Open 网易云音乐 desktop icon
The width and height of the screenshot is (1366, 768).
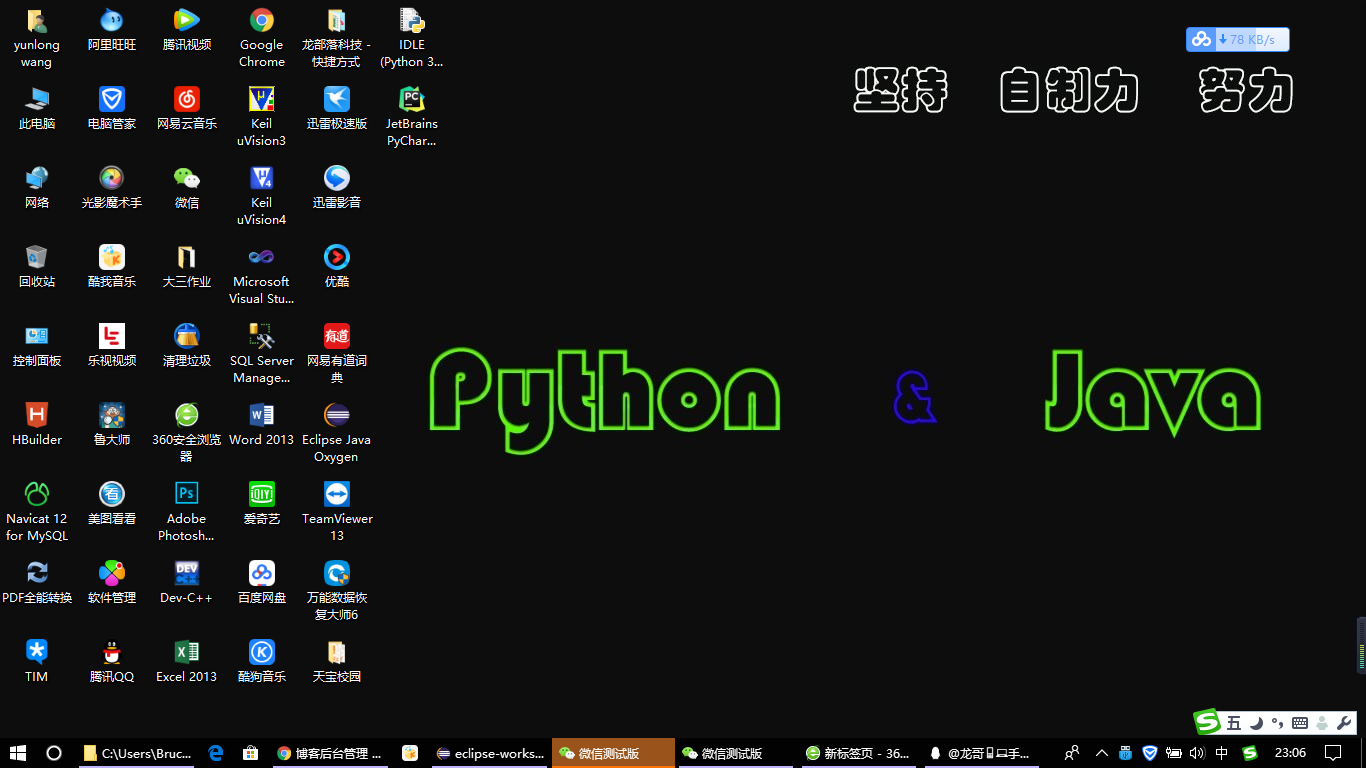point(187,109)
